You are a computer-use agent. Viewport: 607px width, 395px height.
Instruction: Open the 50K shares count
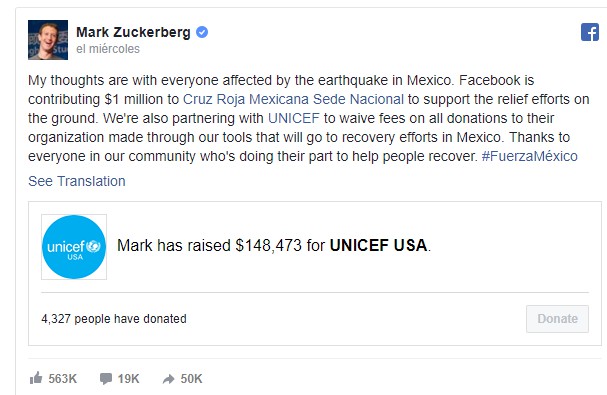[191, 378]
